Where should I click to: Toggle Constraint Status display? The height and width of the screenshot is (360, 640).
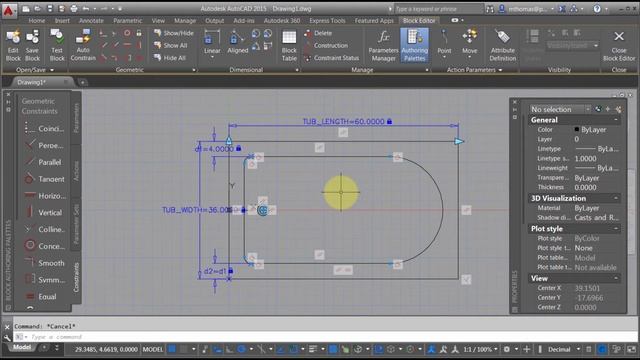click(331, 58)
